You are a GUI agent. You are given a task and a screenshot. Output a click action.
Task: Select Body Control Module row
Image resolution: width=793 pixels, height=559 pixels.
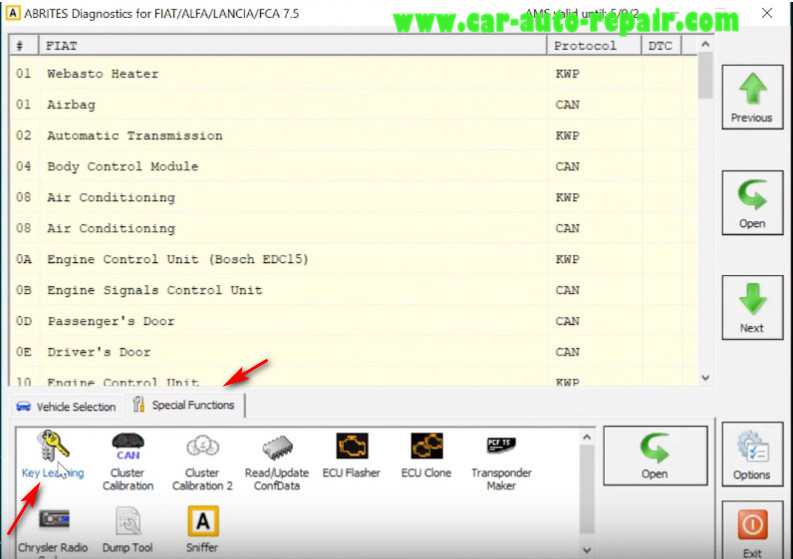pyautogui.click(x=353, y=166)
